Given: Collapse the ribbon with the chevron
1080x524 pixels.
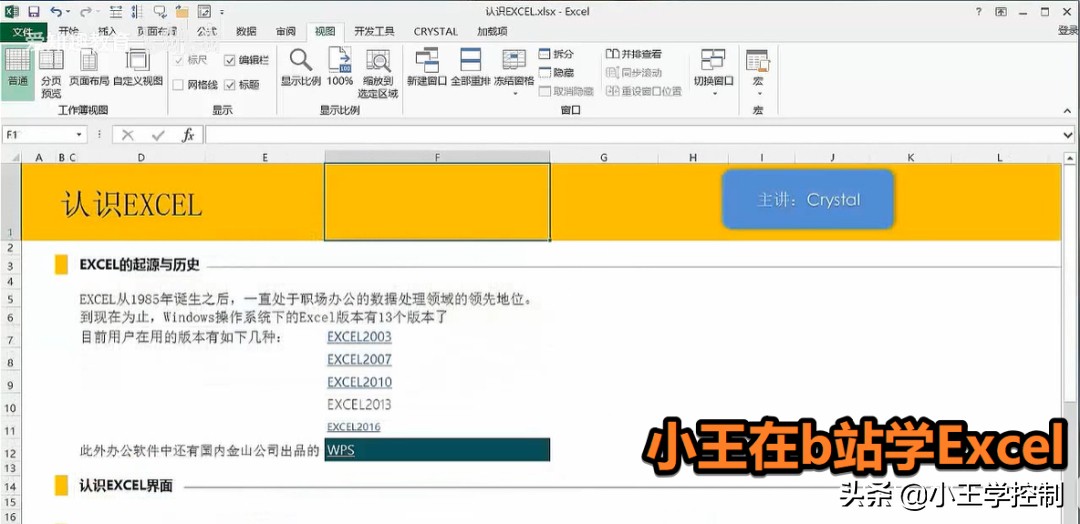Looking at the screenshot, I should [x=1068, y=111].
